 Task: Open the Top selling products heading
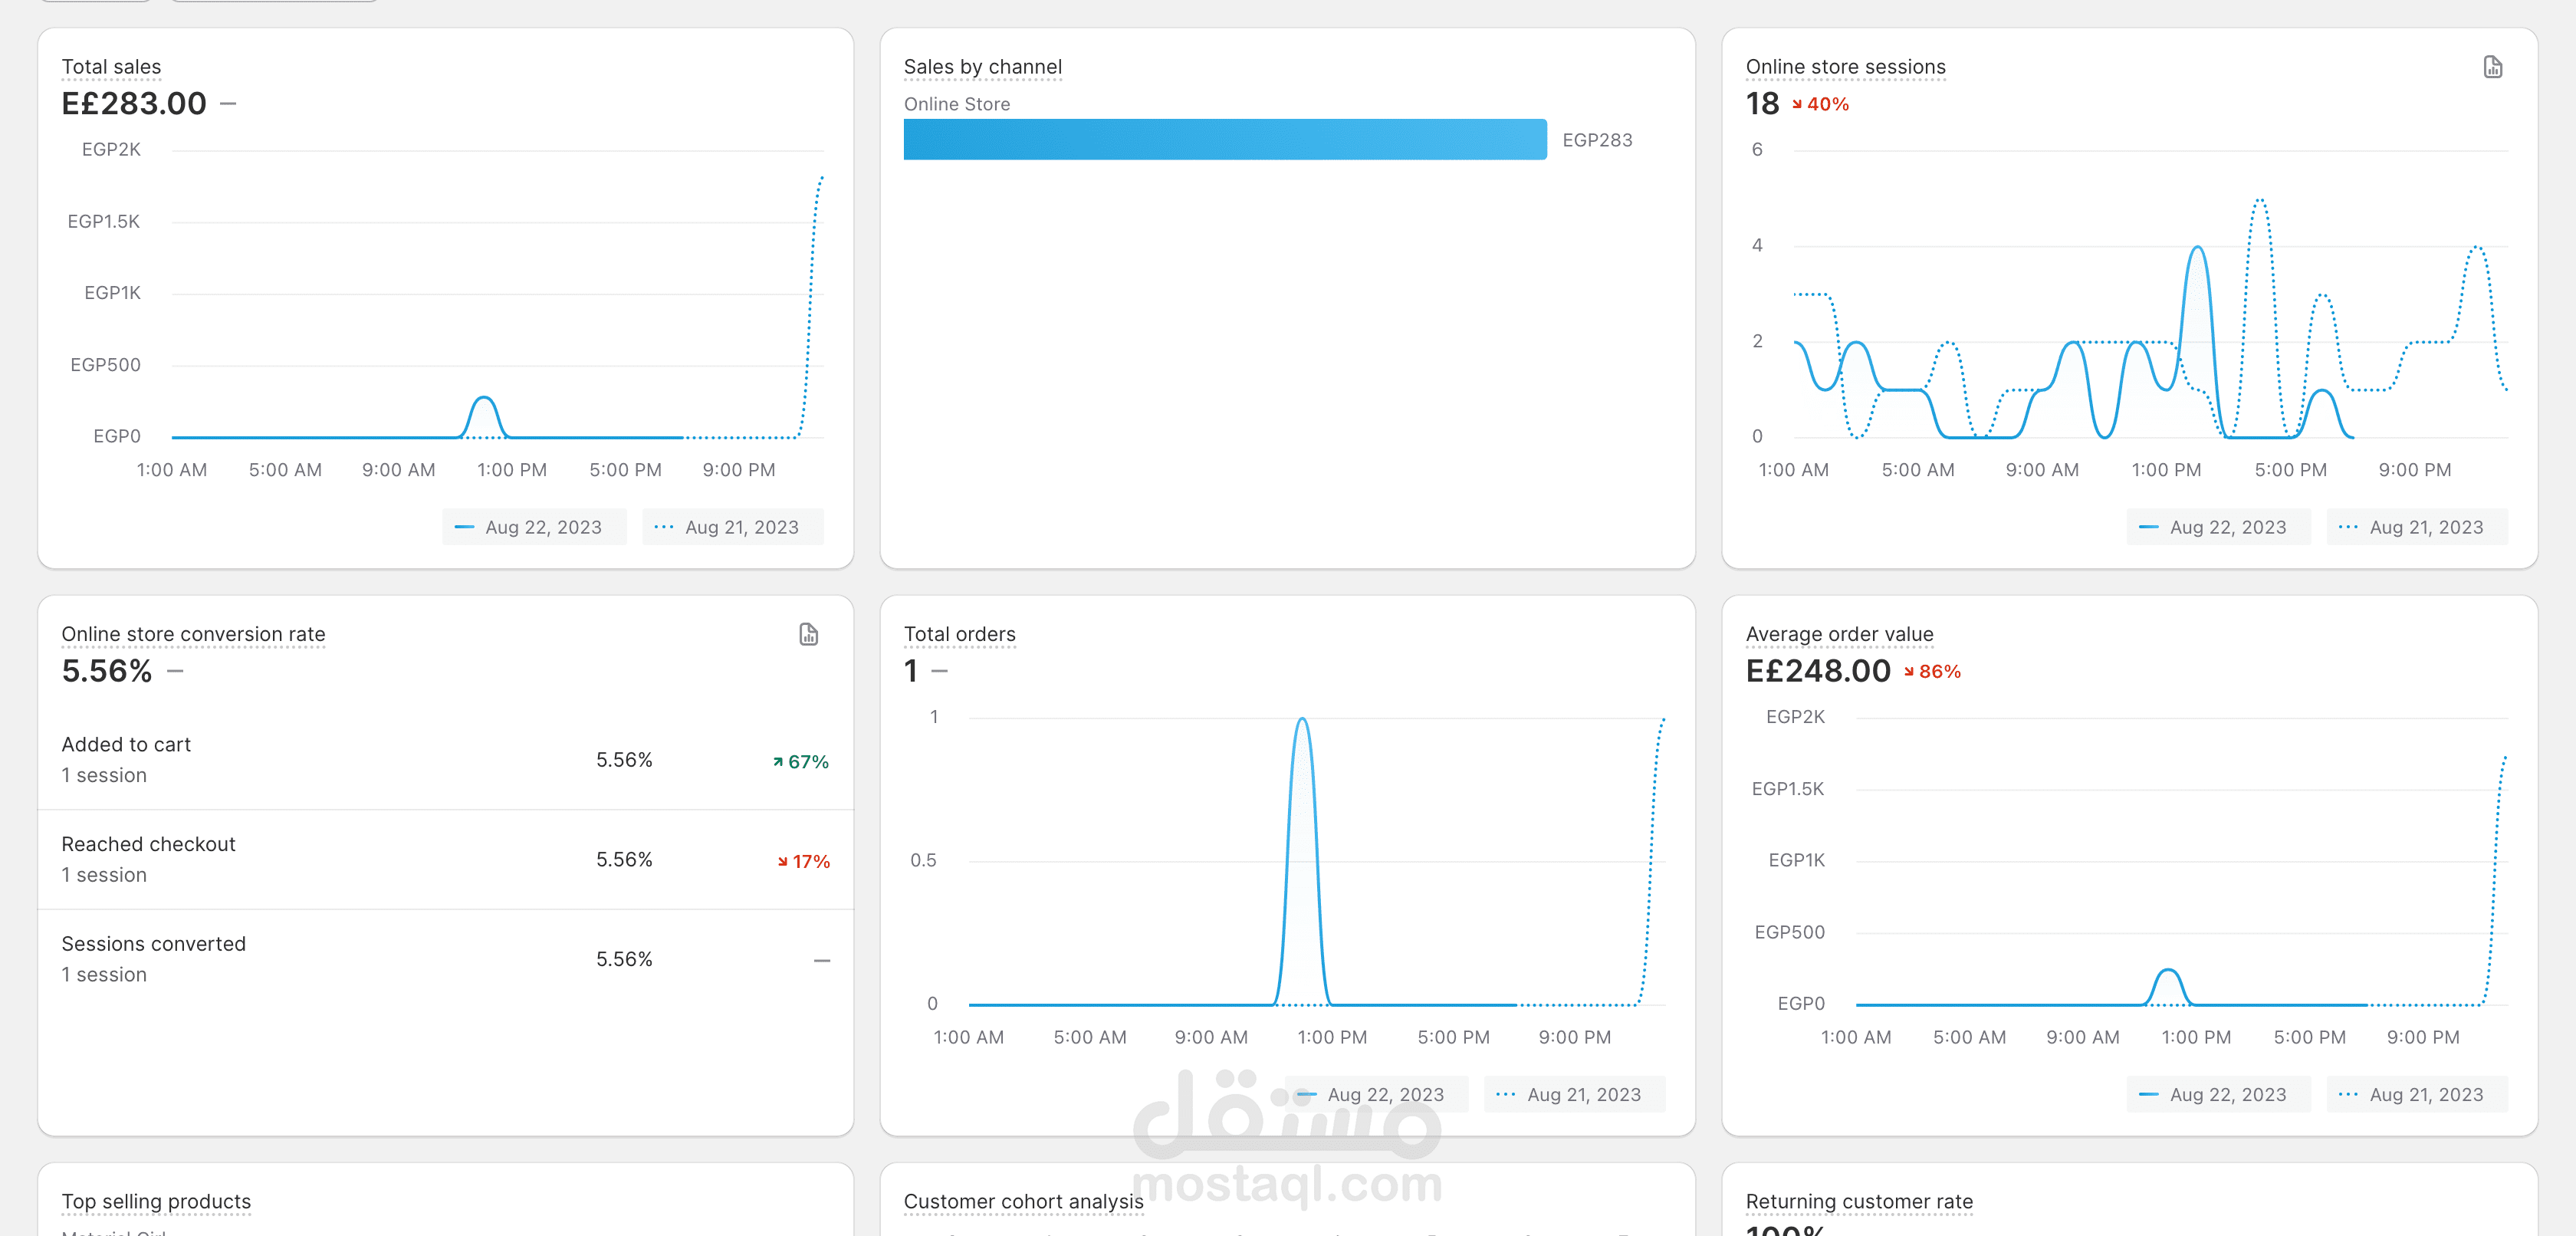156,1201
